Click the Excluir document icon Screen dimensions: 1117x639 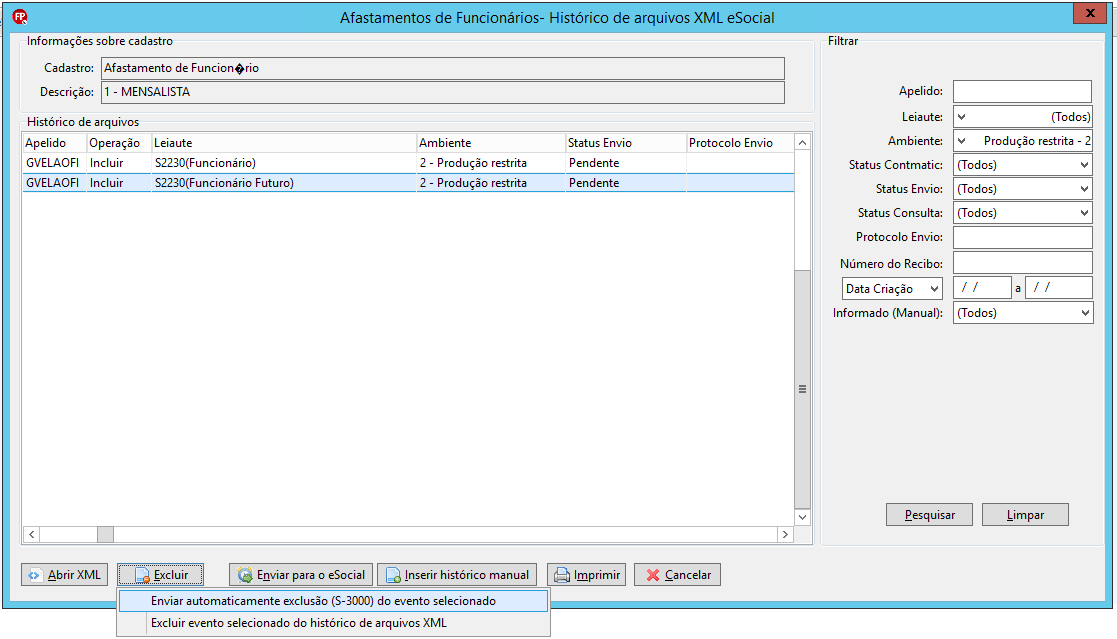click(x=142, y=575)
